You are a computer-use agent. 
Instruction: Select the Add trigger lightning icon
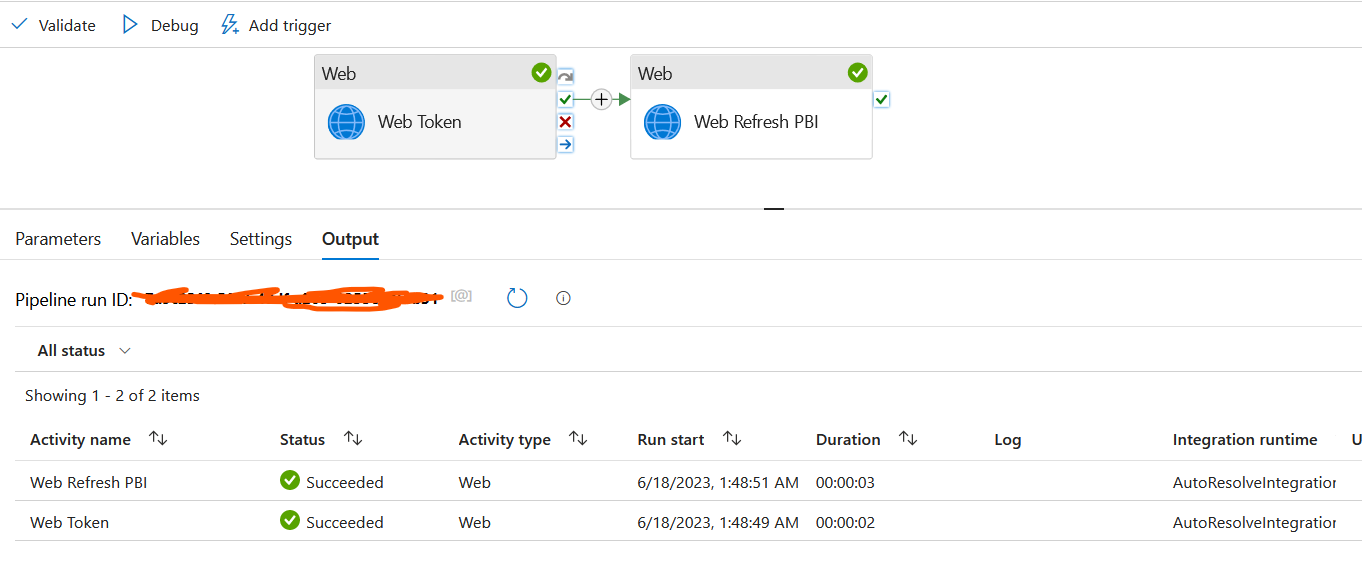(230, 24)
